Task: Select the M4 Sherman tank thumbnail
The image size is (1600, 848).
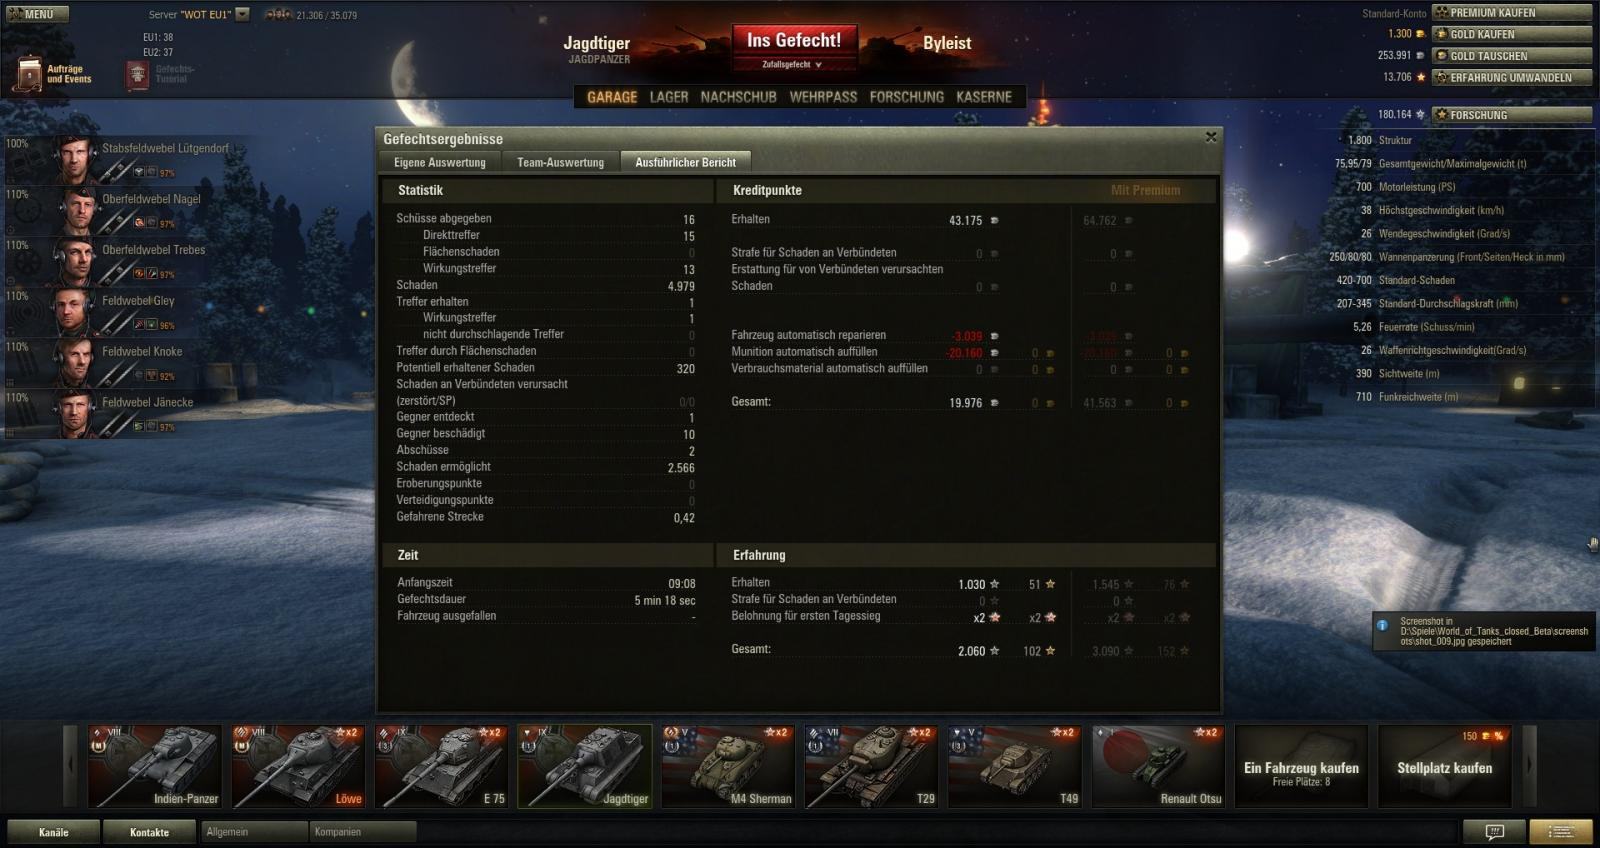Action: pos(728,766)
